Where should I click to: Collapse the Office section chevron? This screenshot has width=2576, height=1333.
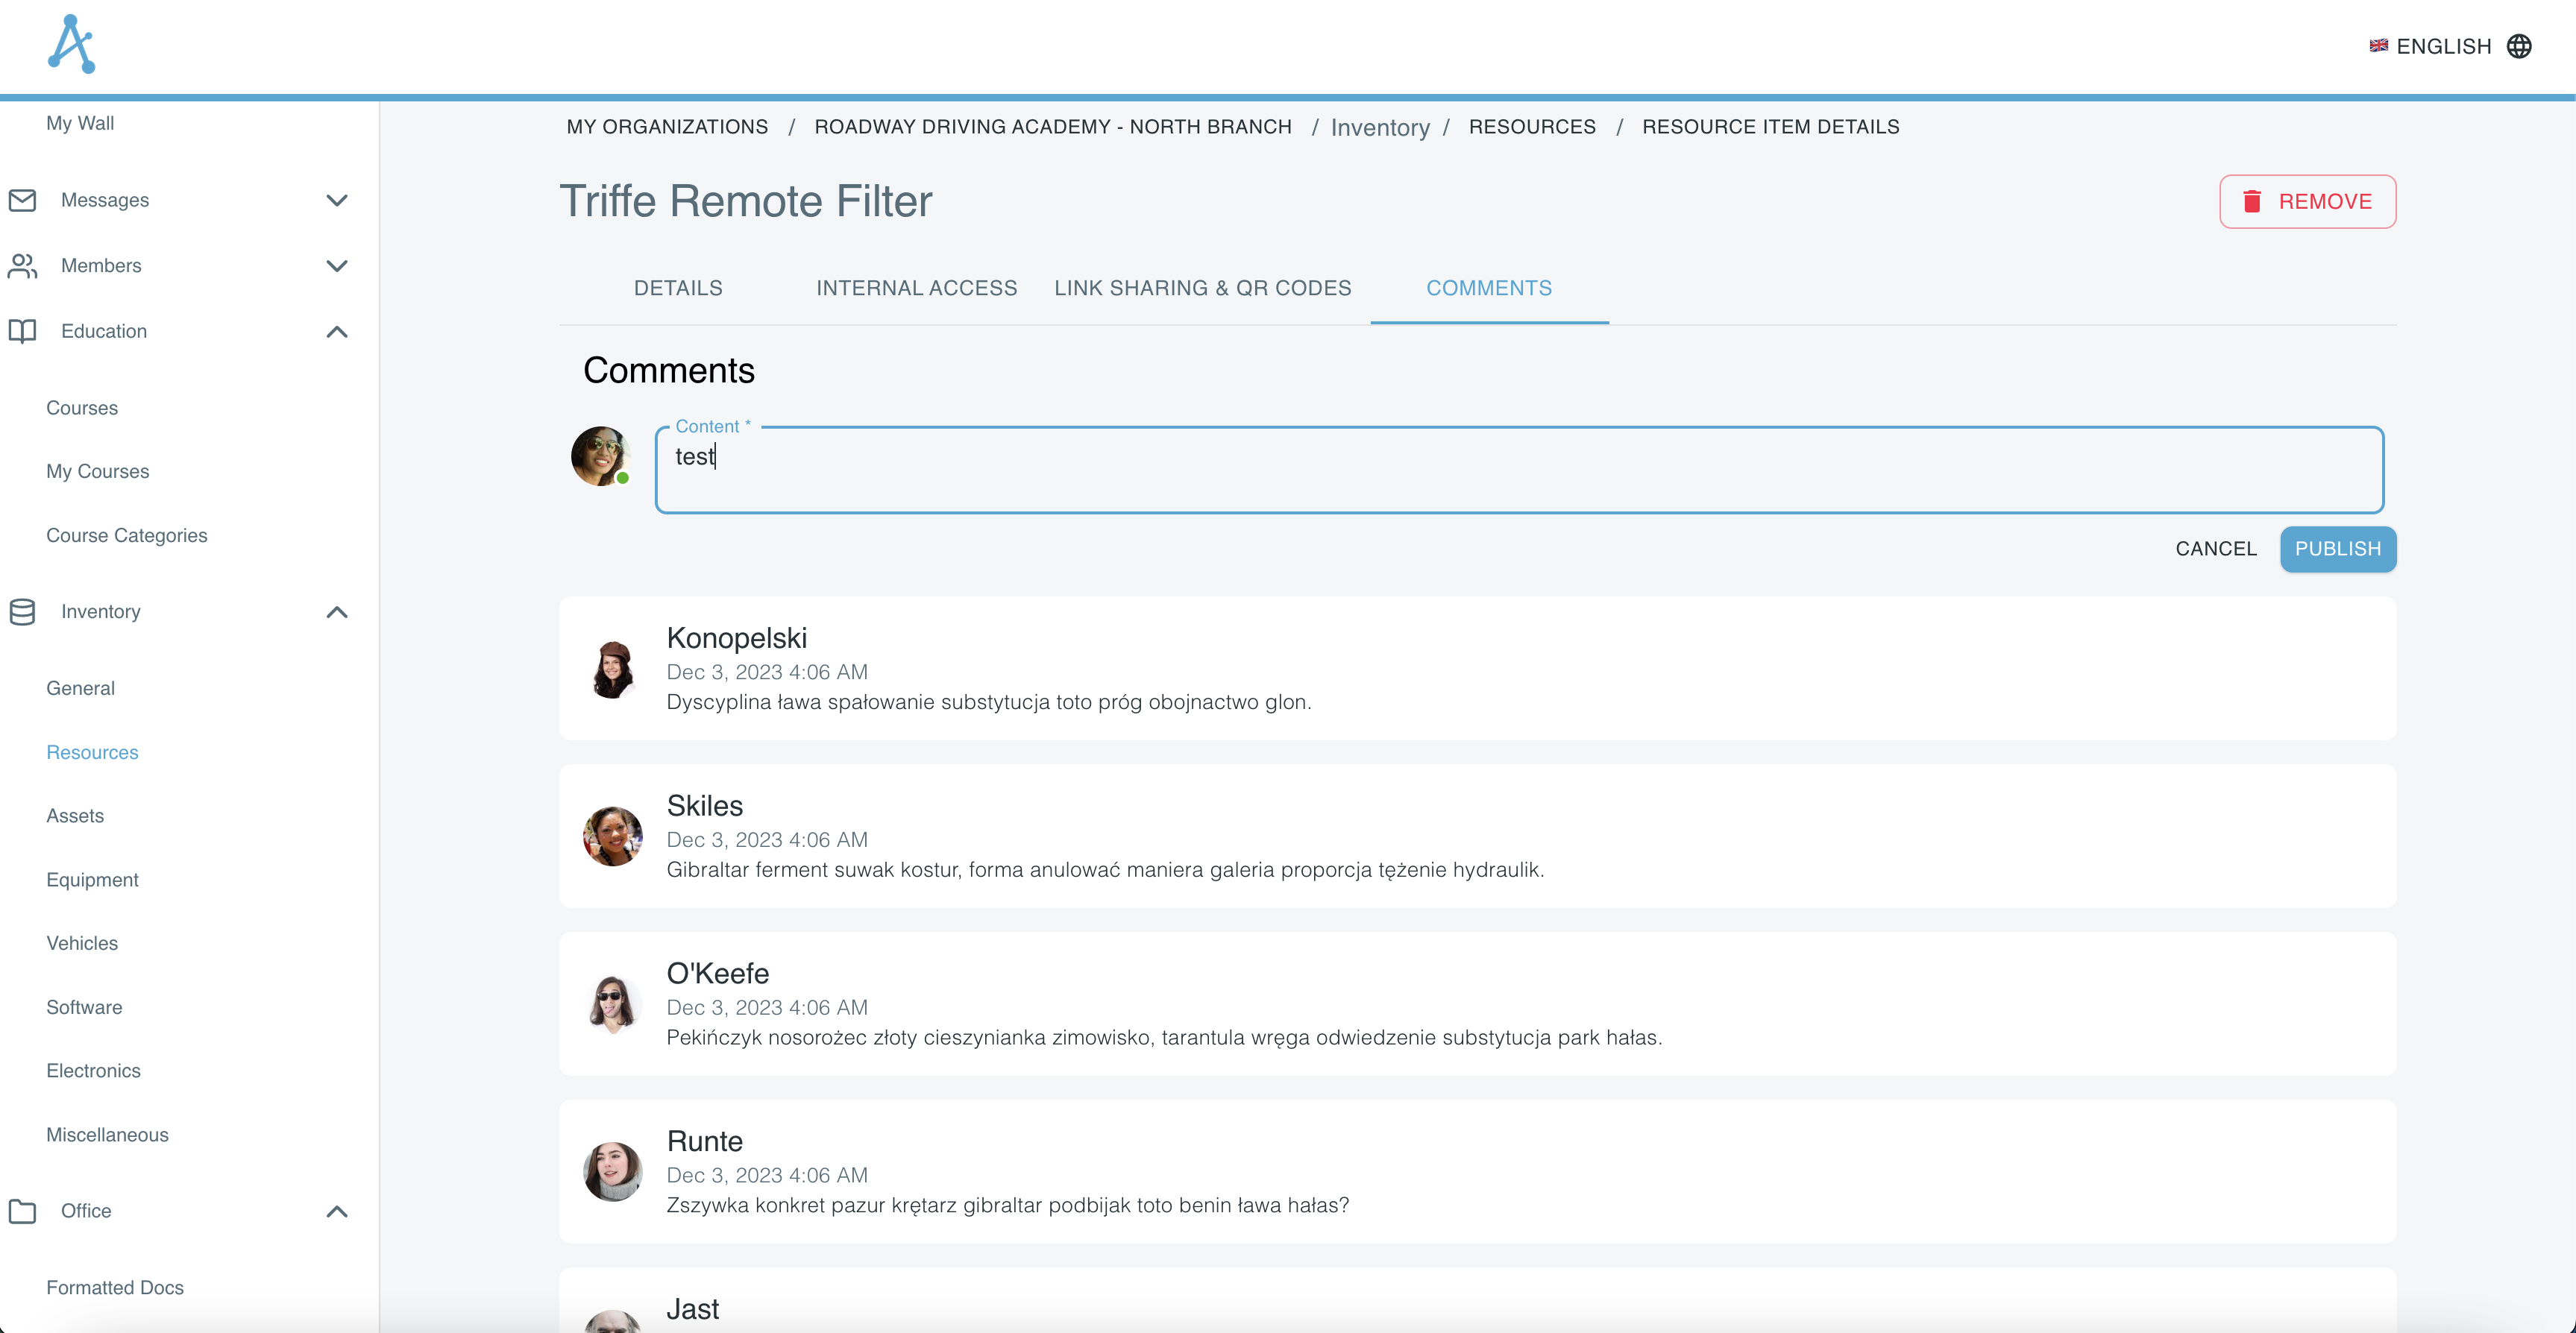click(337, 1211)
